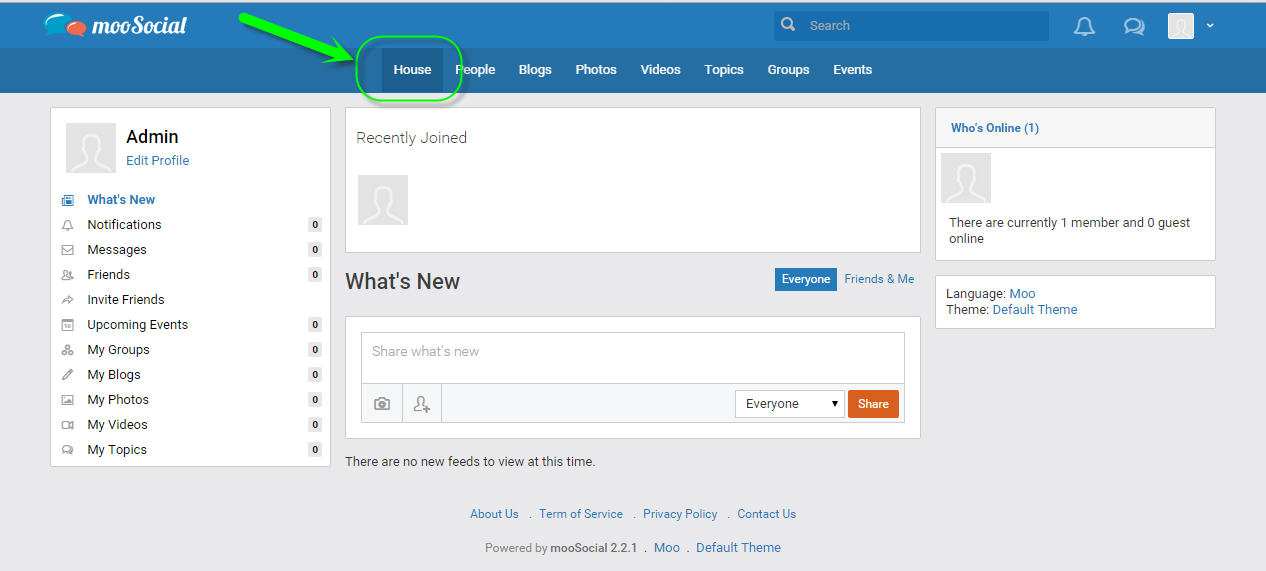Click the Share what's new text field

[x=632, y=352]
